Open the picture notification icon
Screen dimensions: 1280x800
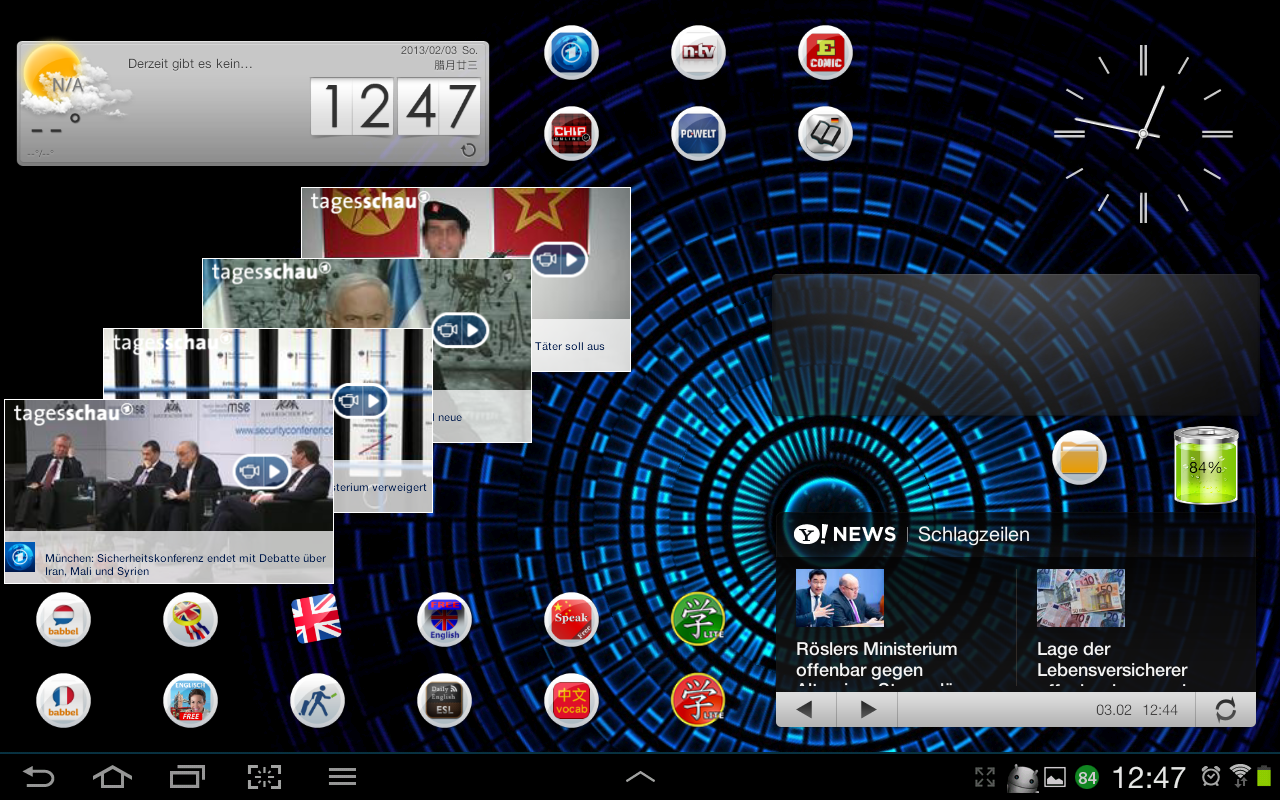[1055, 777]
